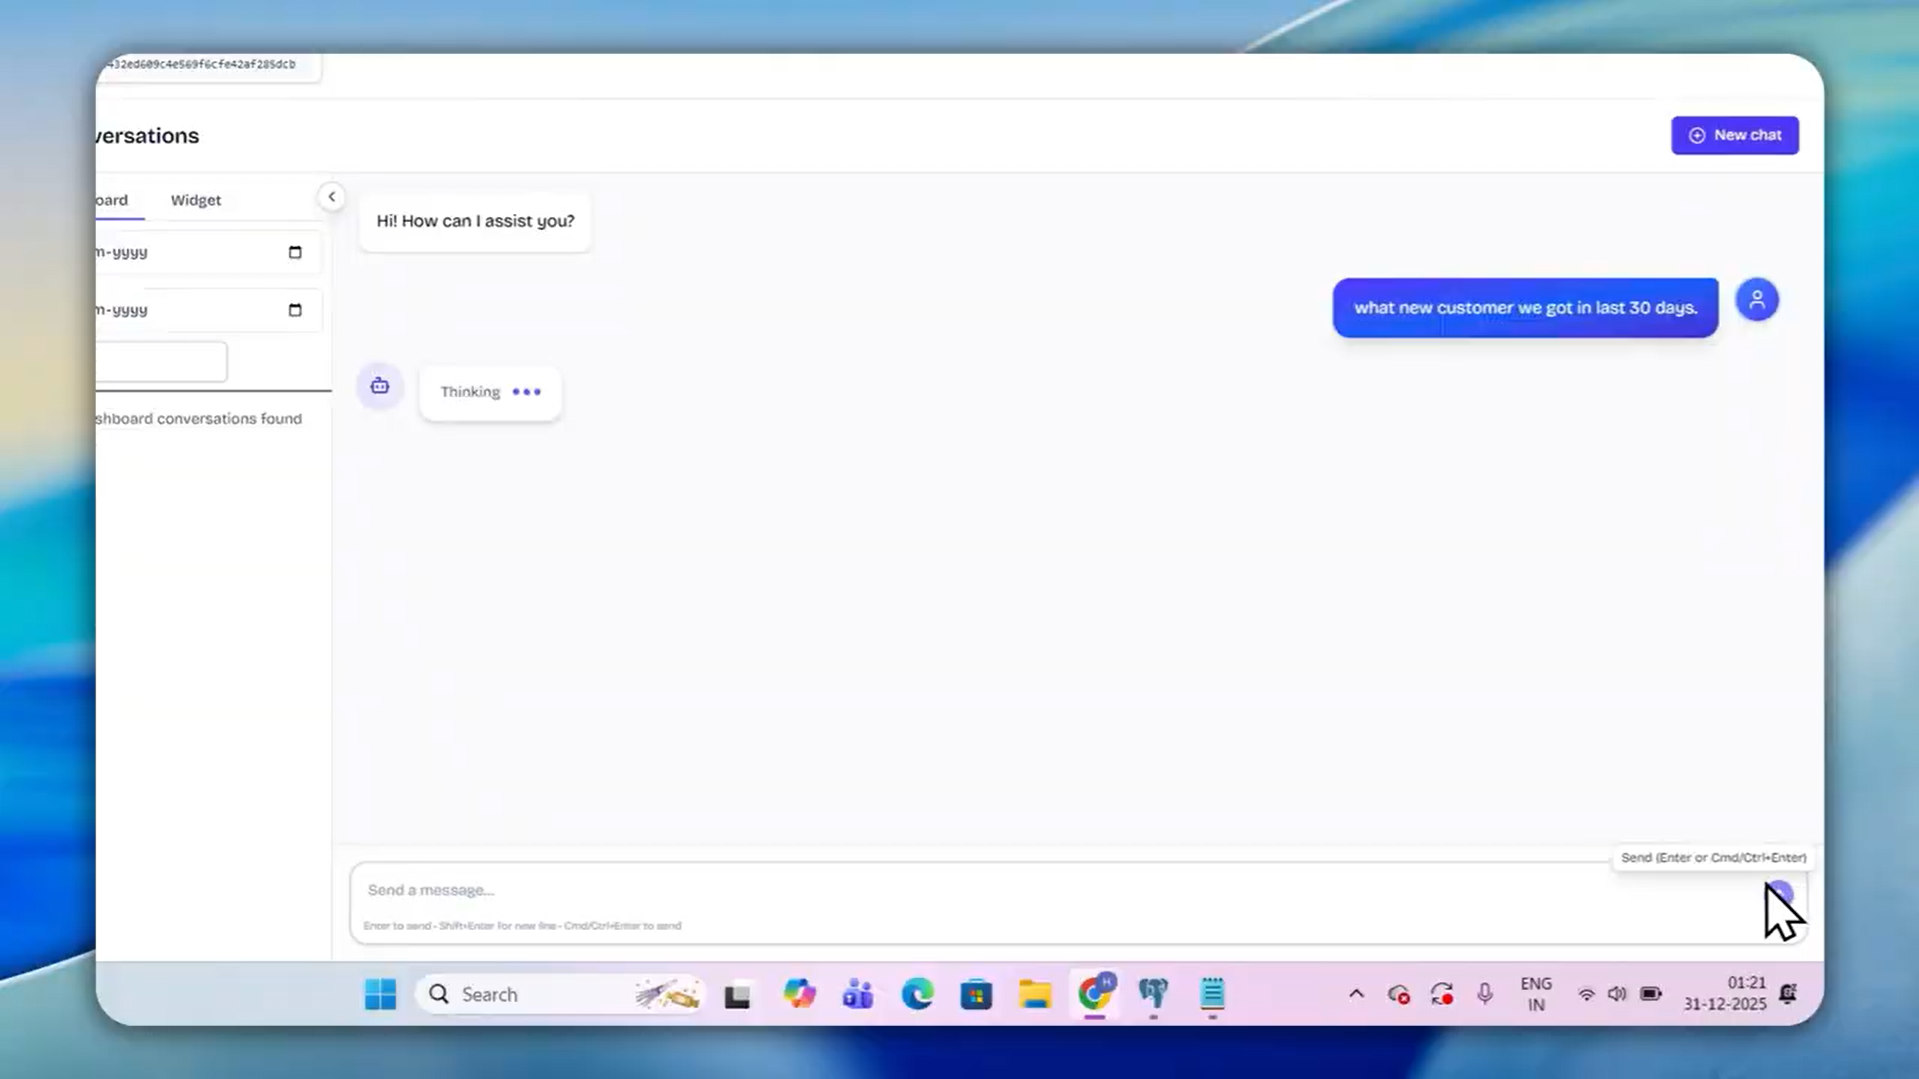The height and width of the screenshot is (1079, 1919).
Task: Click the volume speaker tray icon
Action: (x=1616, y=994)
